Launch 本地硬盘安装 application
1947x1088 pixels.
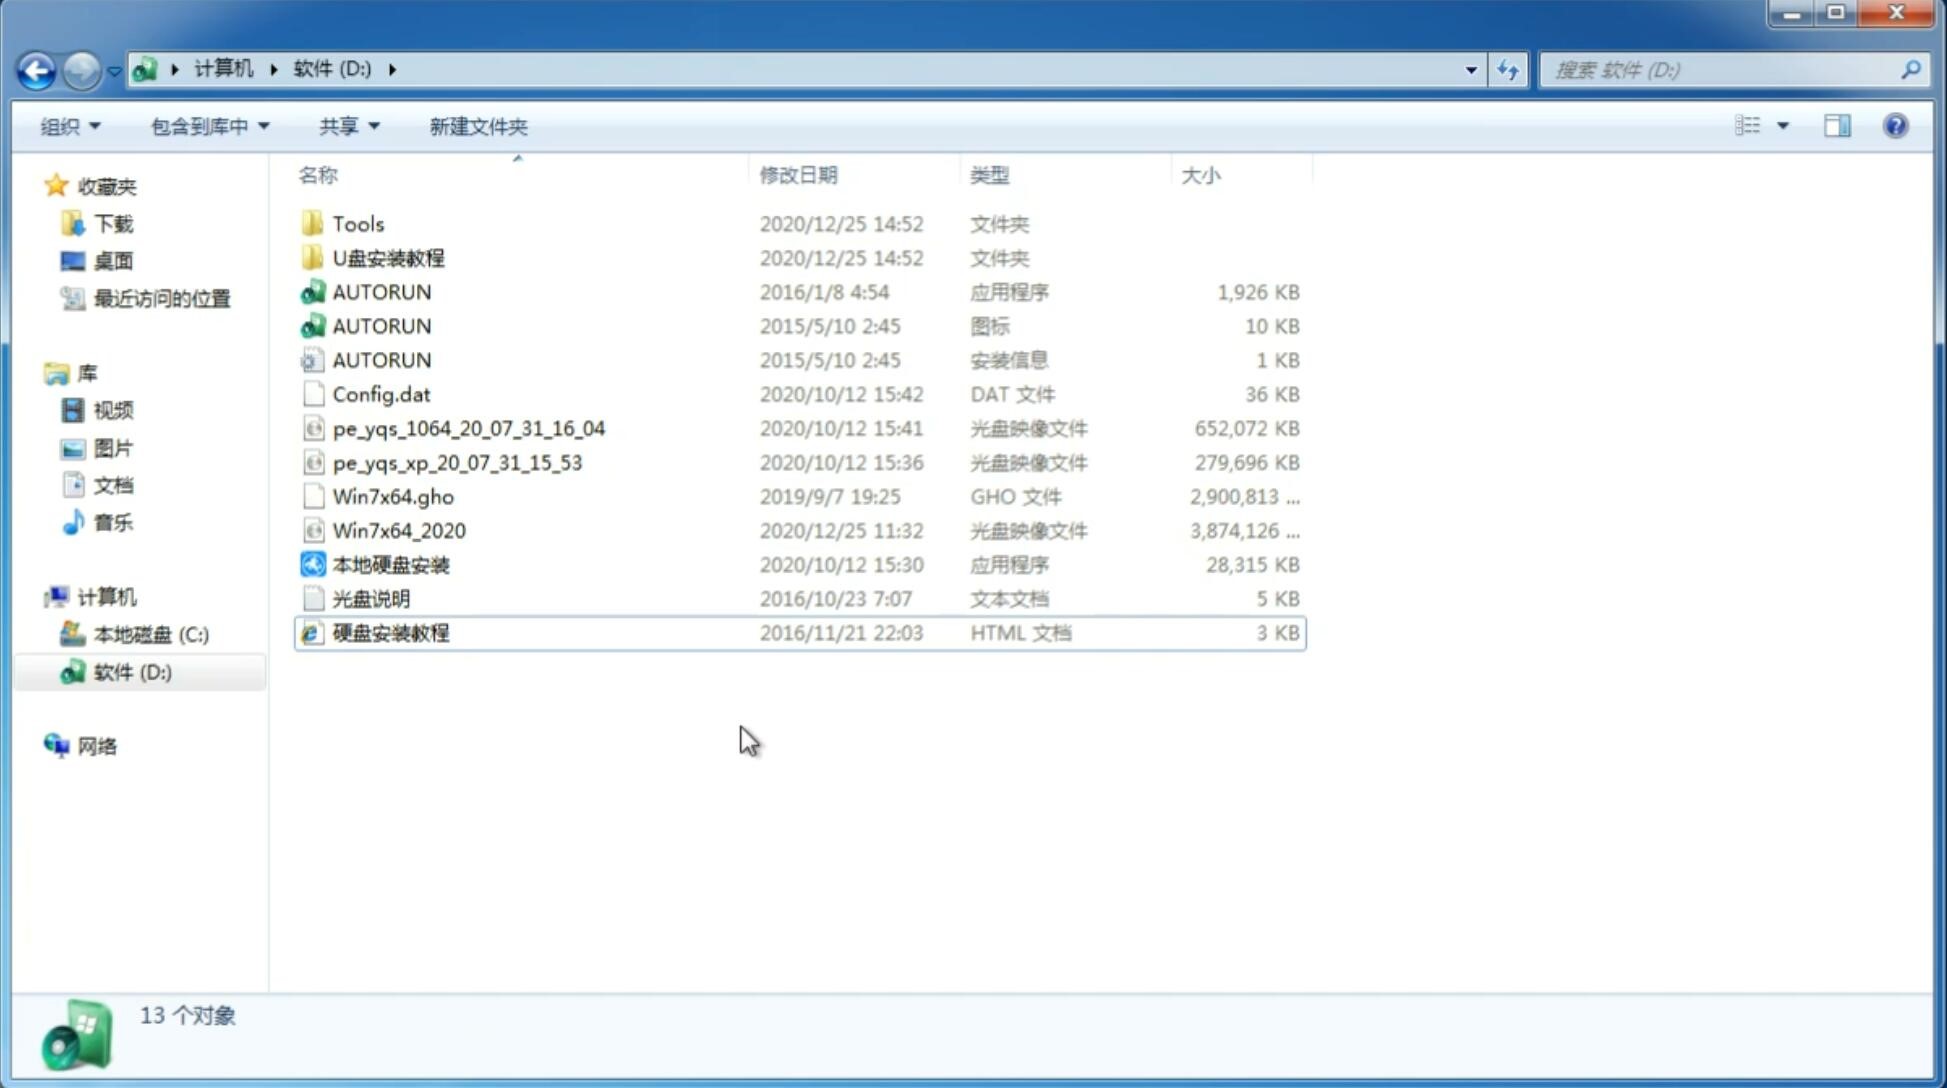(x=390, y=564)
